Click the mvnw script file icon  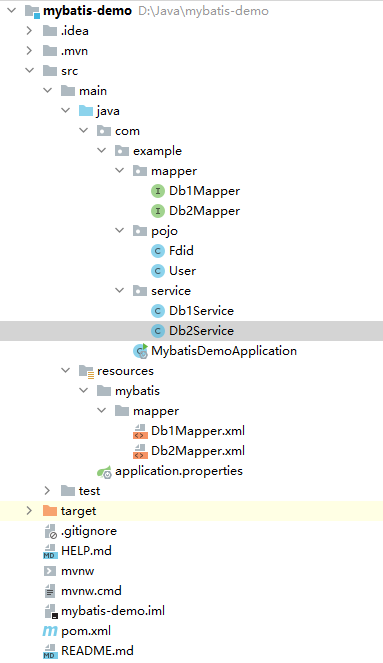[50, 571]
